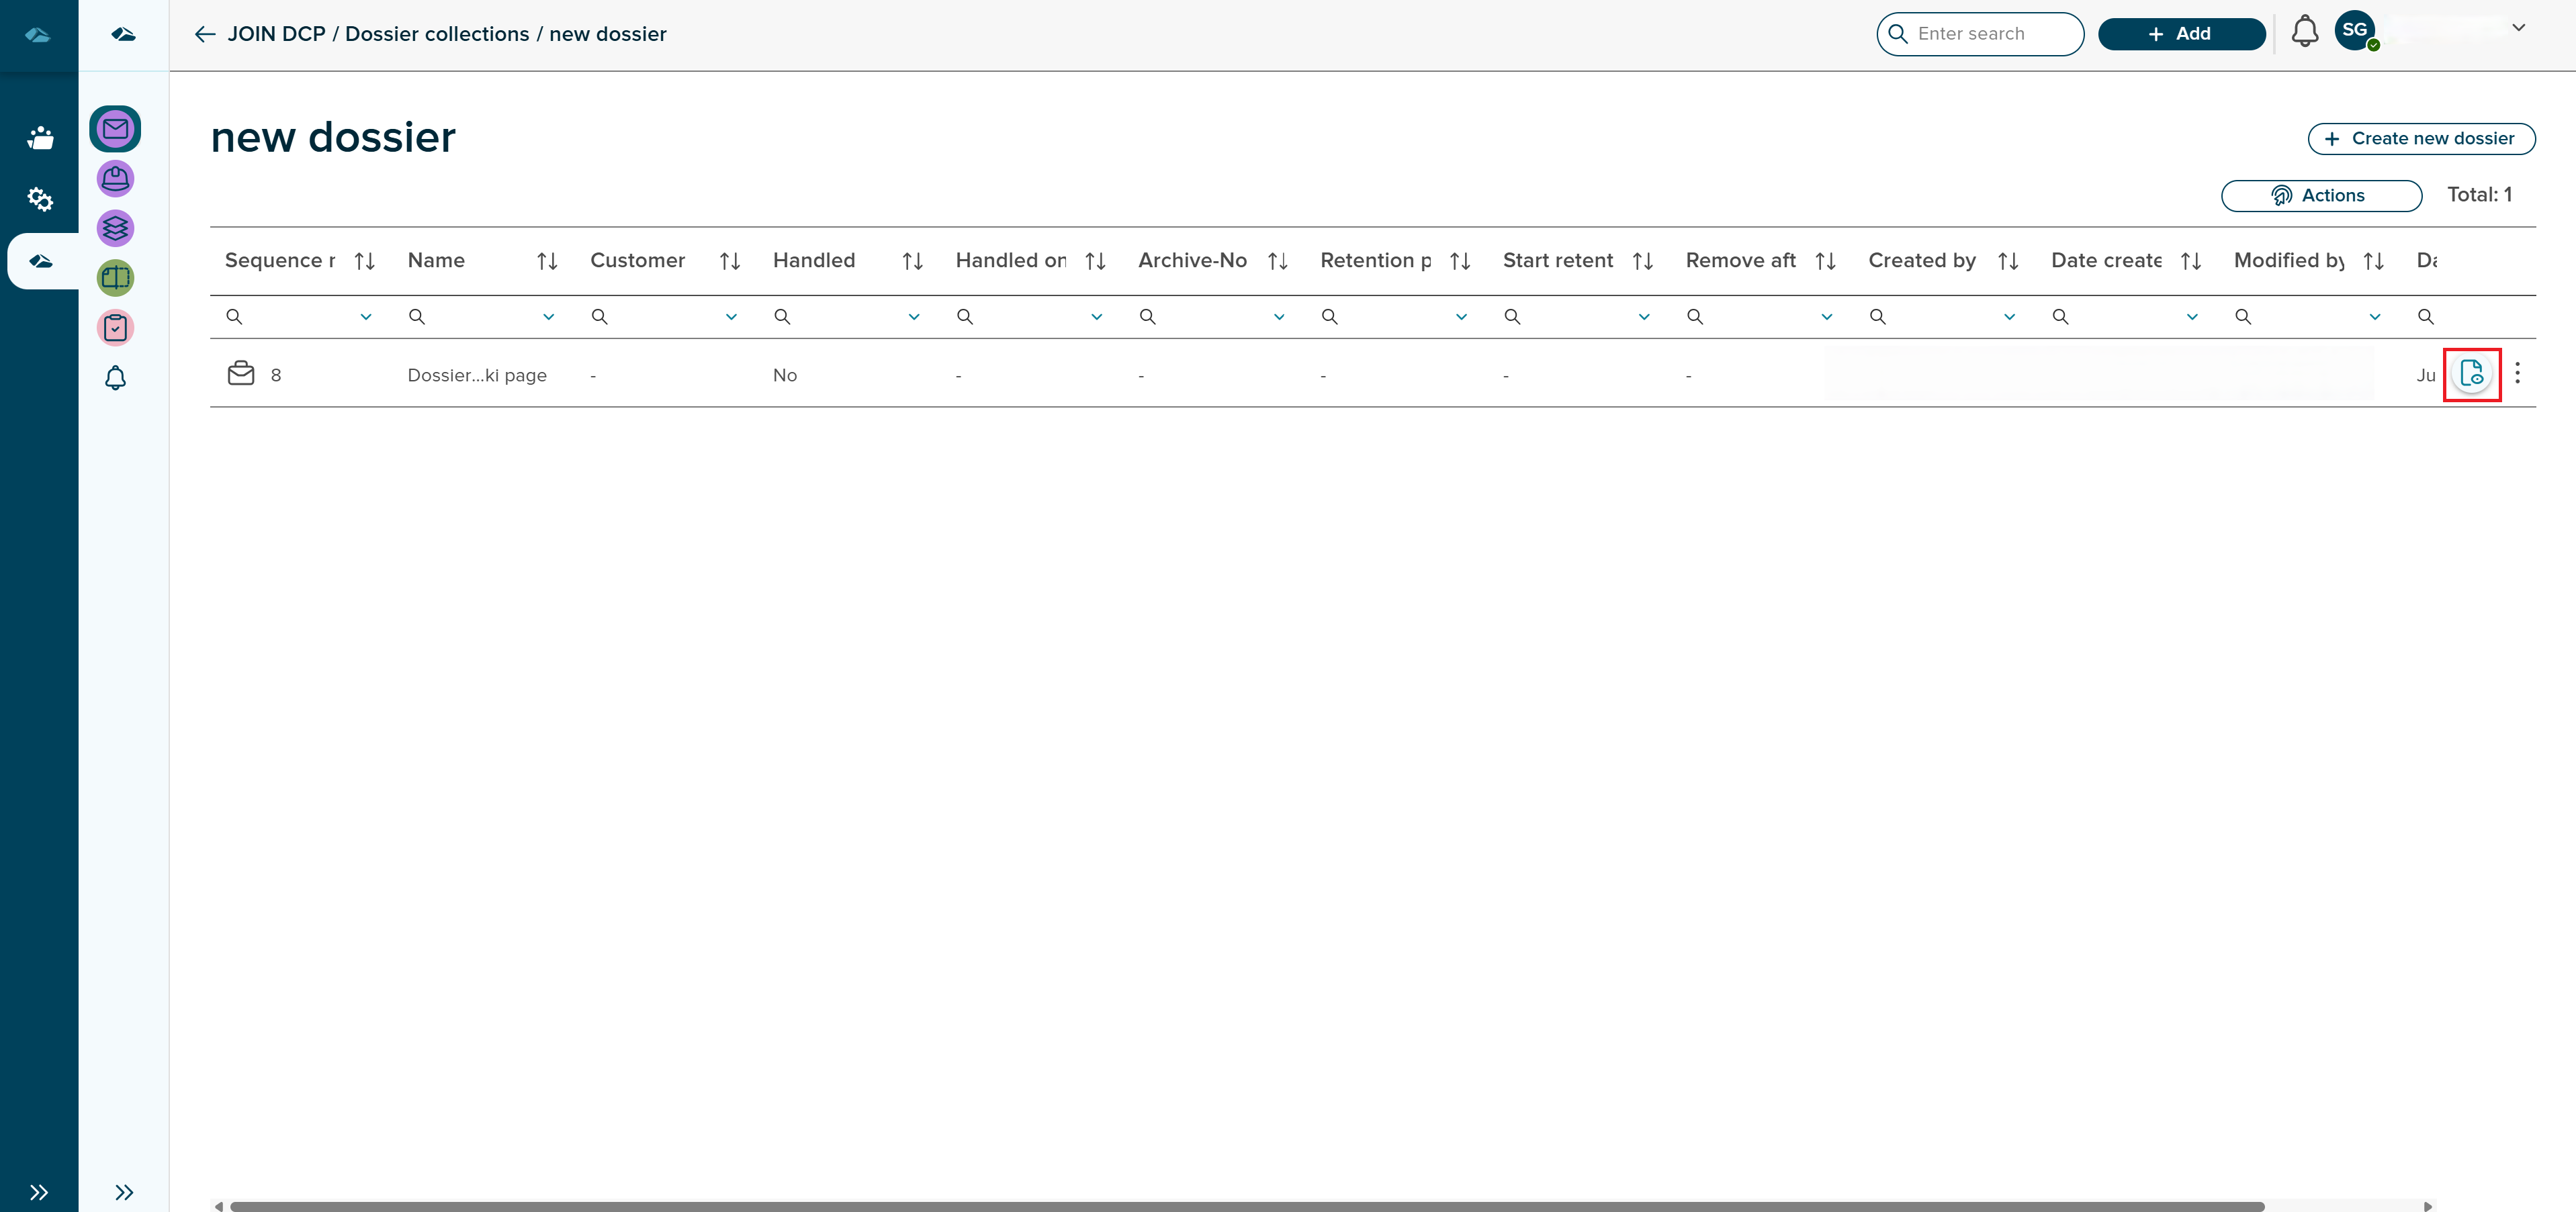Viewport: 2576px width, 1212px height.
Task: Open the three-dot row options menu
Action: pyautogui.click(x=2517, y=374)
